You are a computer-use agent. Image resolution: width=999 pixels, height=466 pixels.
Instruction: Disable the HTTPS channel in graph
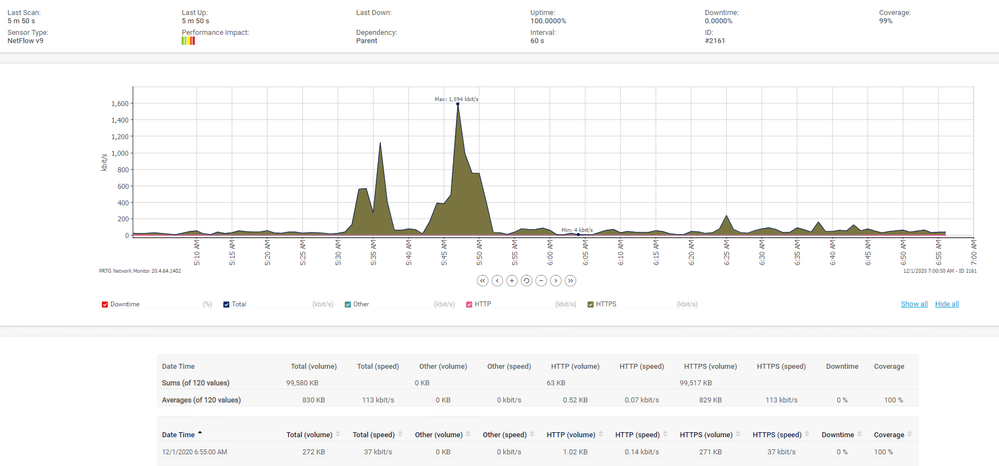590,304
